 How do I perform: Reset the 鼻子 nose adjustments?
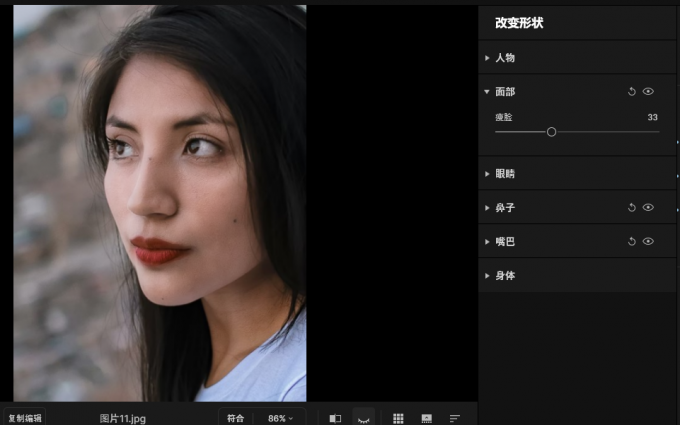631,208
